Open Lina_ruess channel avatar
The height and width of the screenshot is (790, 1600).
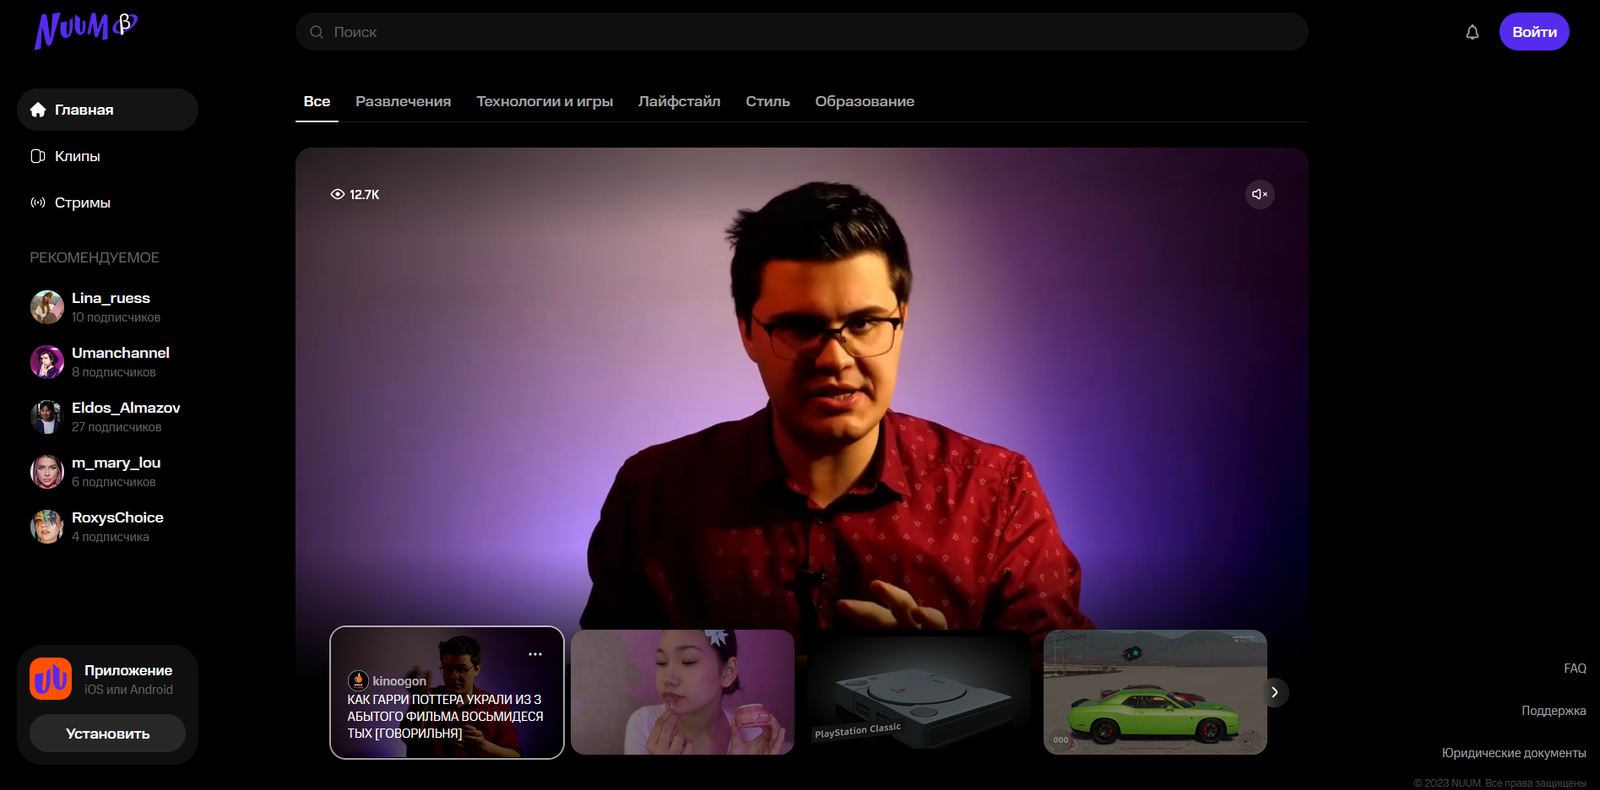[47, 307]
